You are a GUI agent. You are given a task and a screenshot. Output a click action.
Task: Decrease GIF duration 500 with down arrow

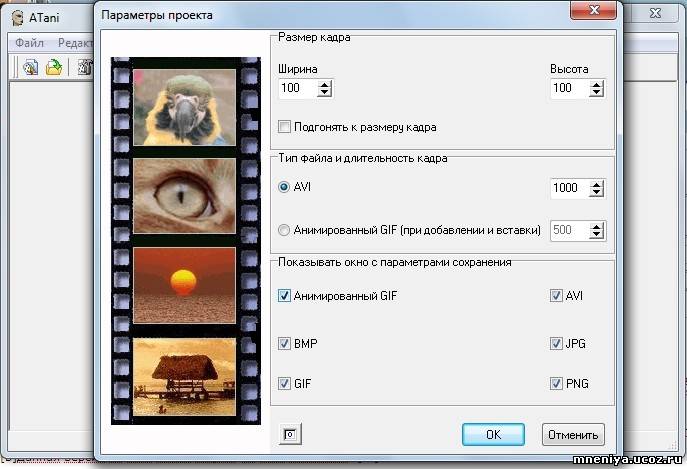pyautogui.click(x=596, y=235)
